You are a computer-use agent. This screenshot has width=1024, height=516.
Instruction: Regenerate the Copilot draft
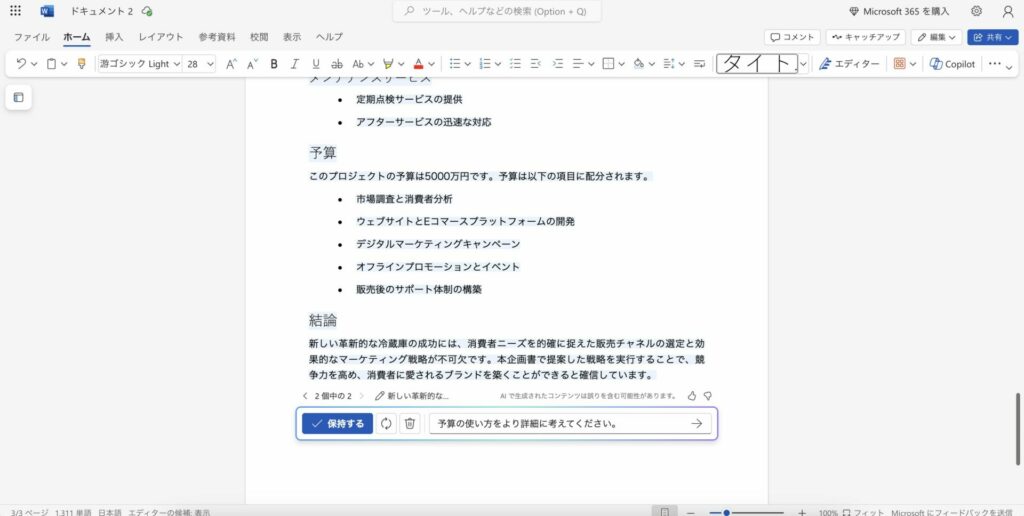(x=386, y=423)
